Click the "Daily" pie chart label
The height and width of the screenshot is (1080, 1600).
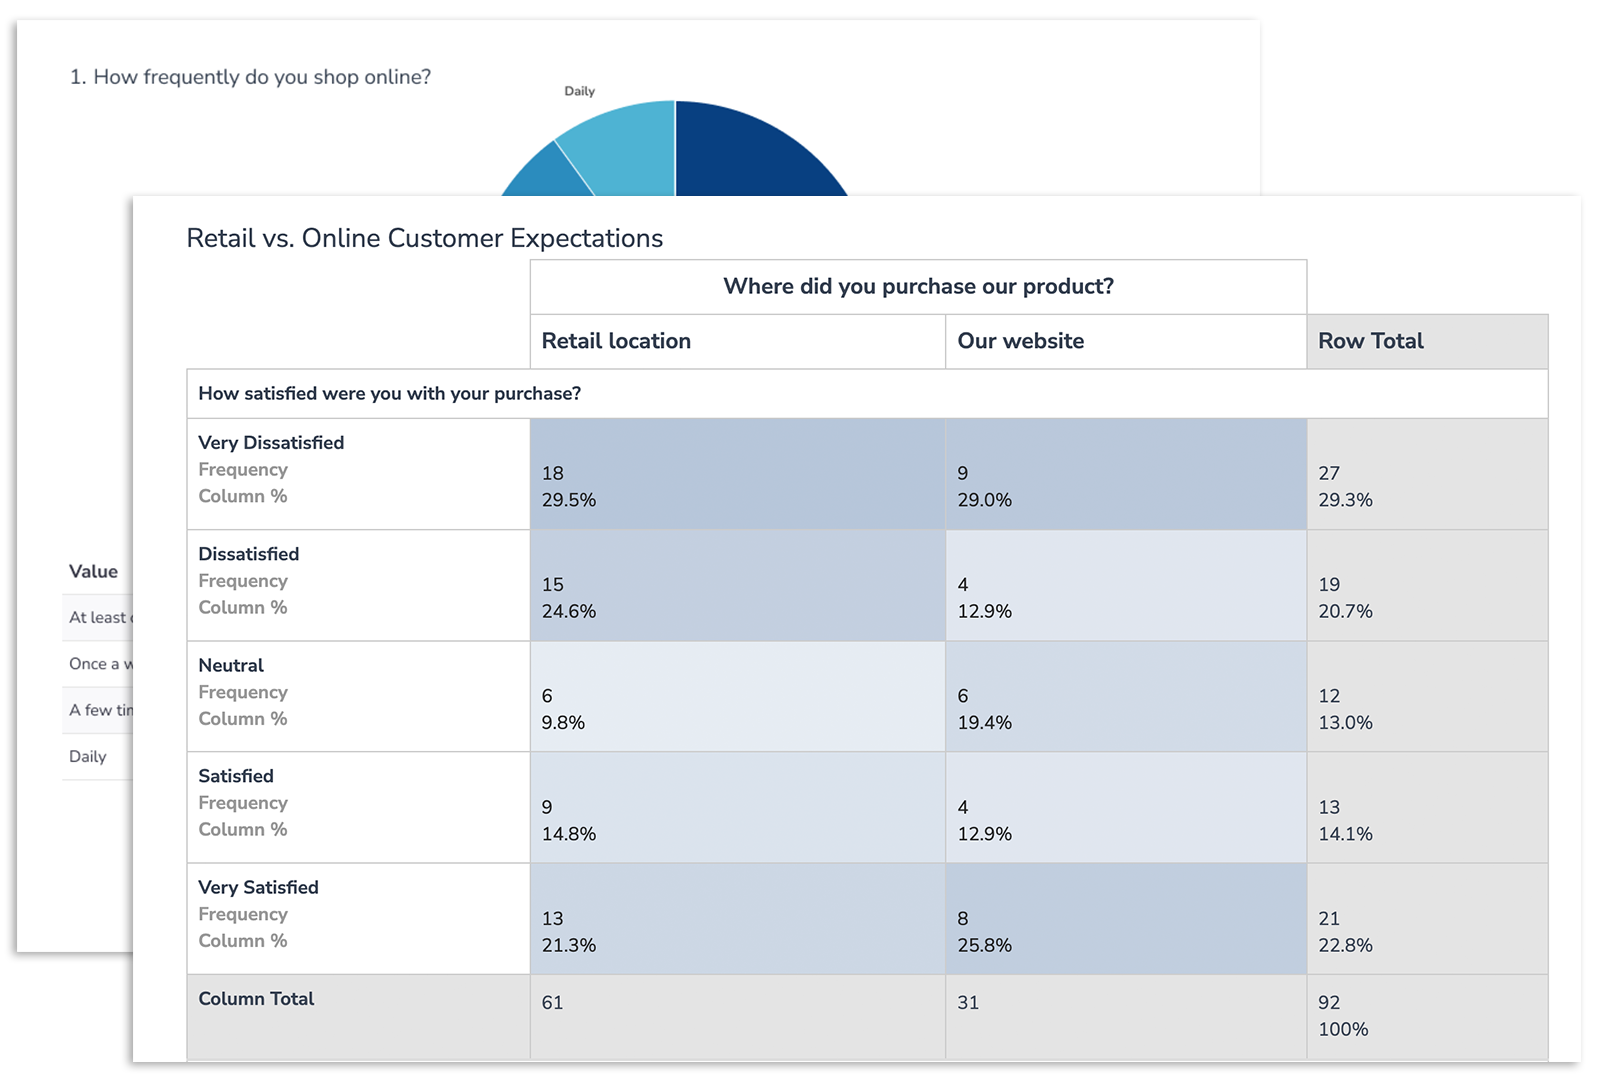[581, 90]
